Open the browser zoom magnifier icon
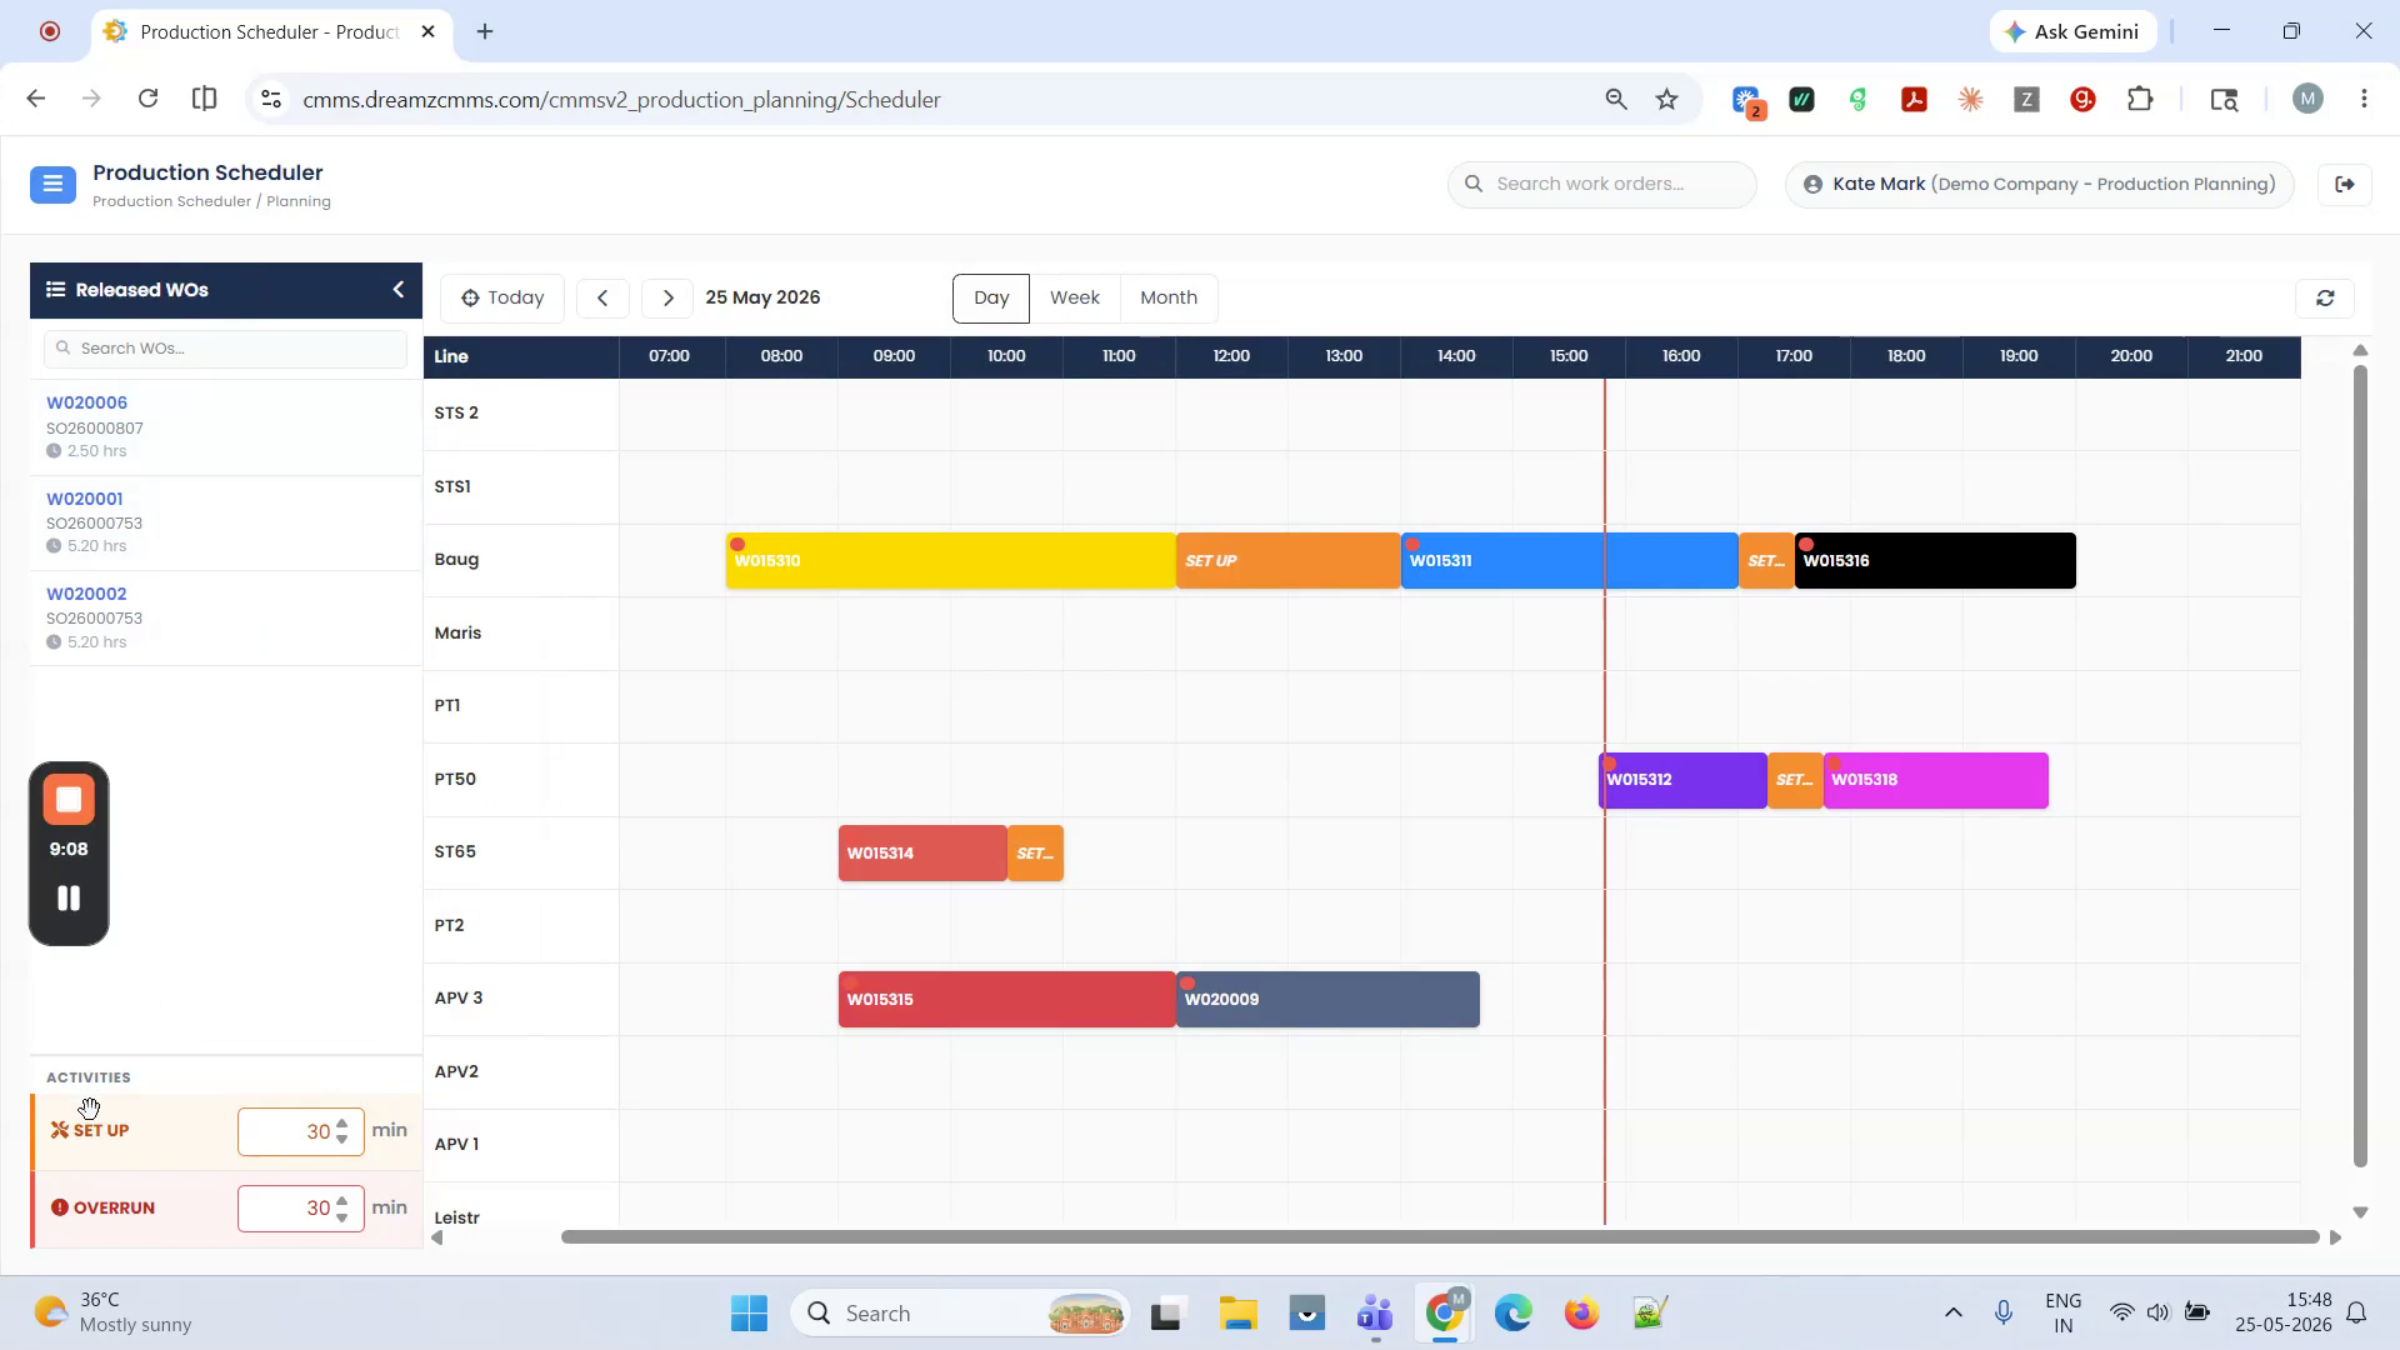This screenshot has width=2400, height=1350. [1616, 99]
